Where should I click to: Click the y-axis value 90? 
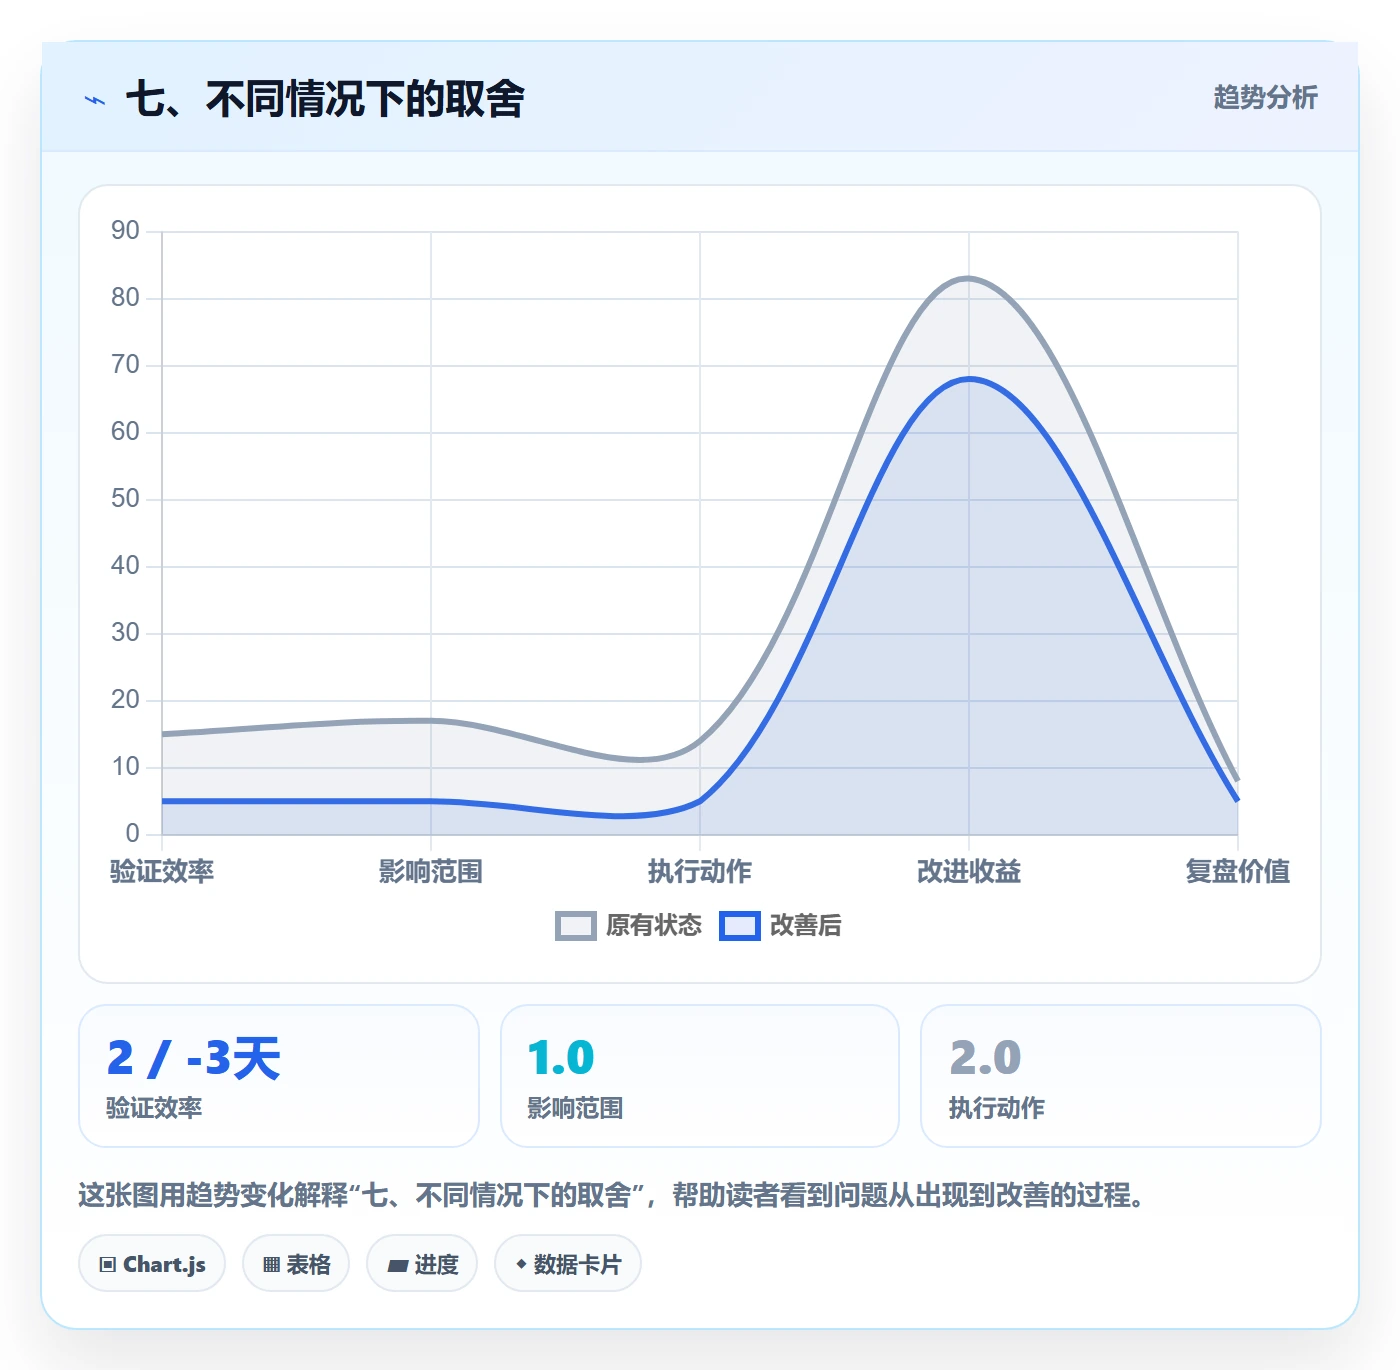pyautogui.click(x=125, y=231)
